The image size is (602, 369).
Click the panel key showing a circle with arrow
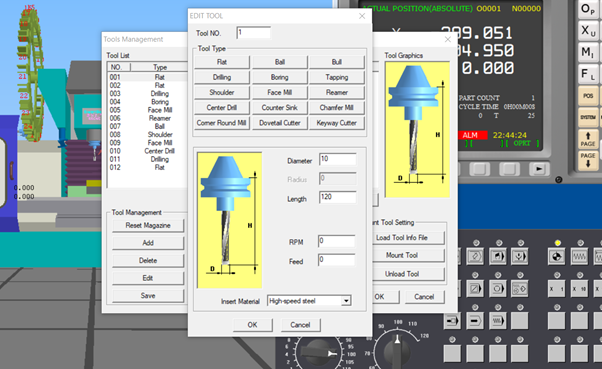pyautogui.click(x=498, y=289)
